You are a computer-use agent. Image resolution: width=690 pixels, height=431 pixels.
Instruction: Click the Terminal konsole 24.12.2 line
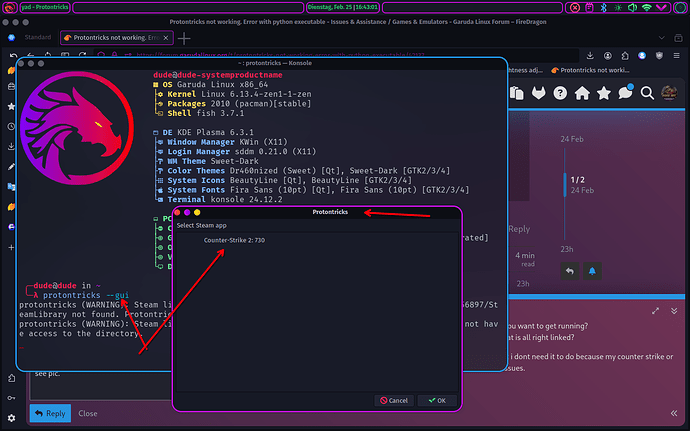pyautogui.click(x=225, y=199)
